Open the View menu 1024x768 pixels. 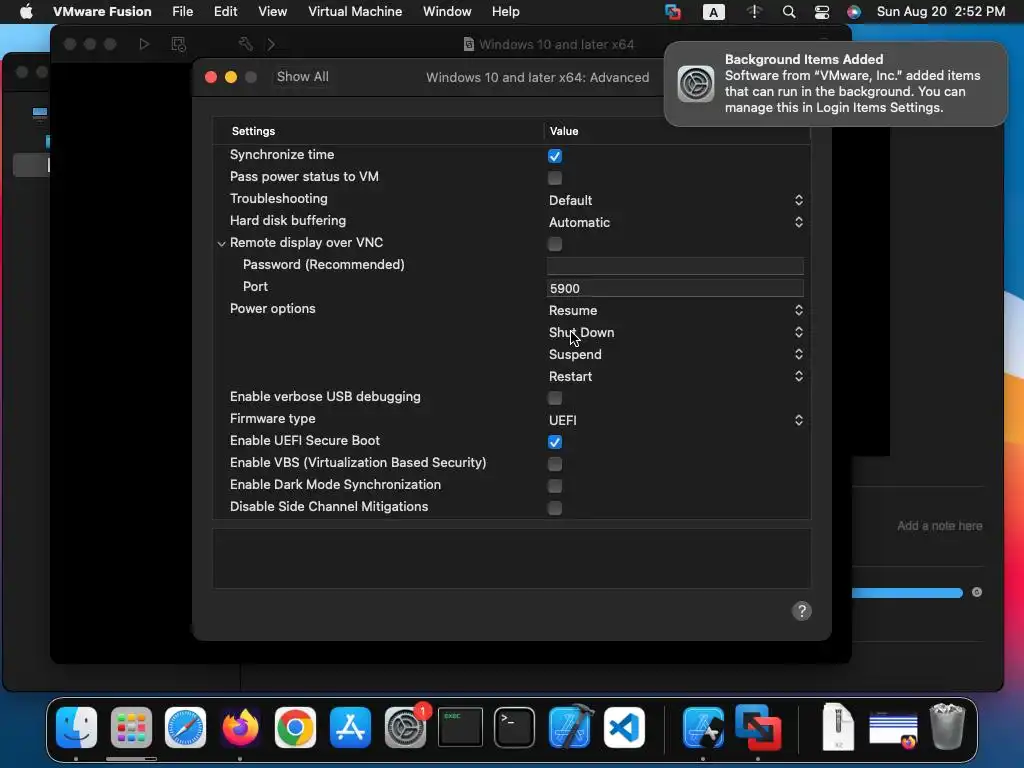272,12
